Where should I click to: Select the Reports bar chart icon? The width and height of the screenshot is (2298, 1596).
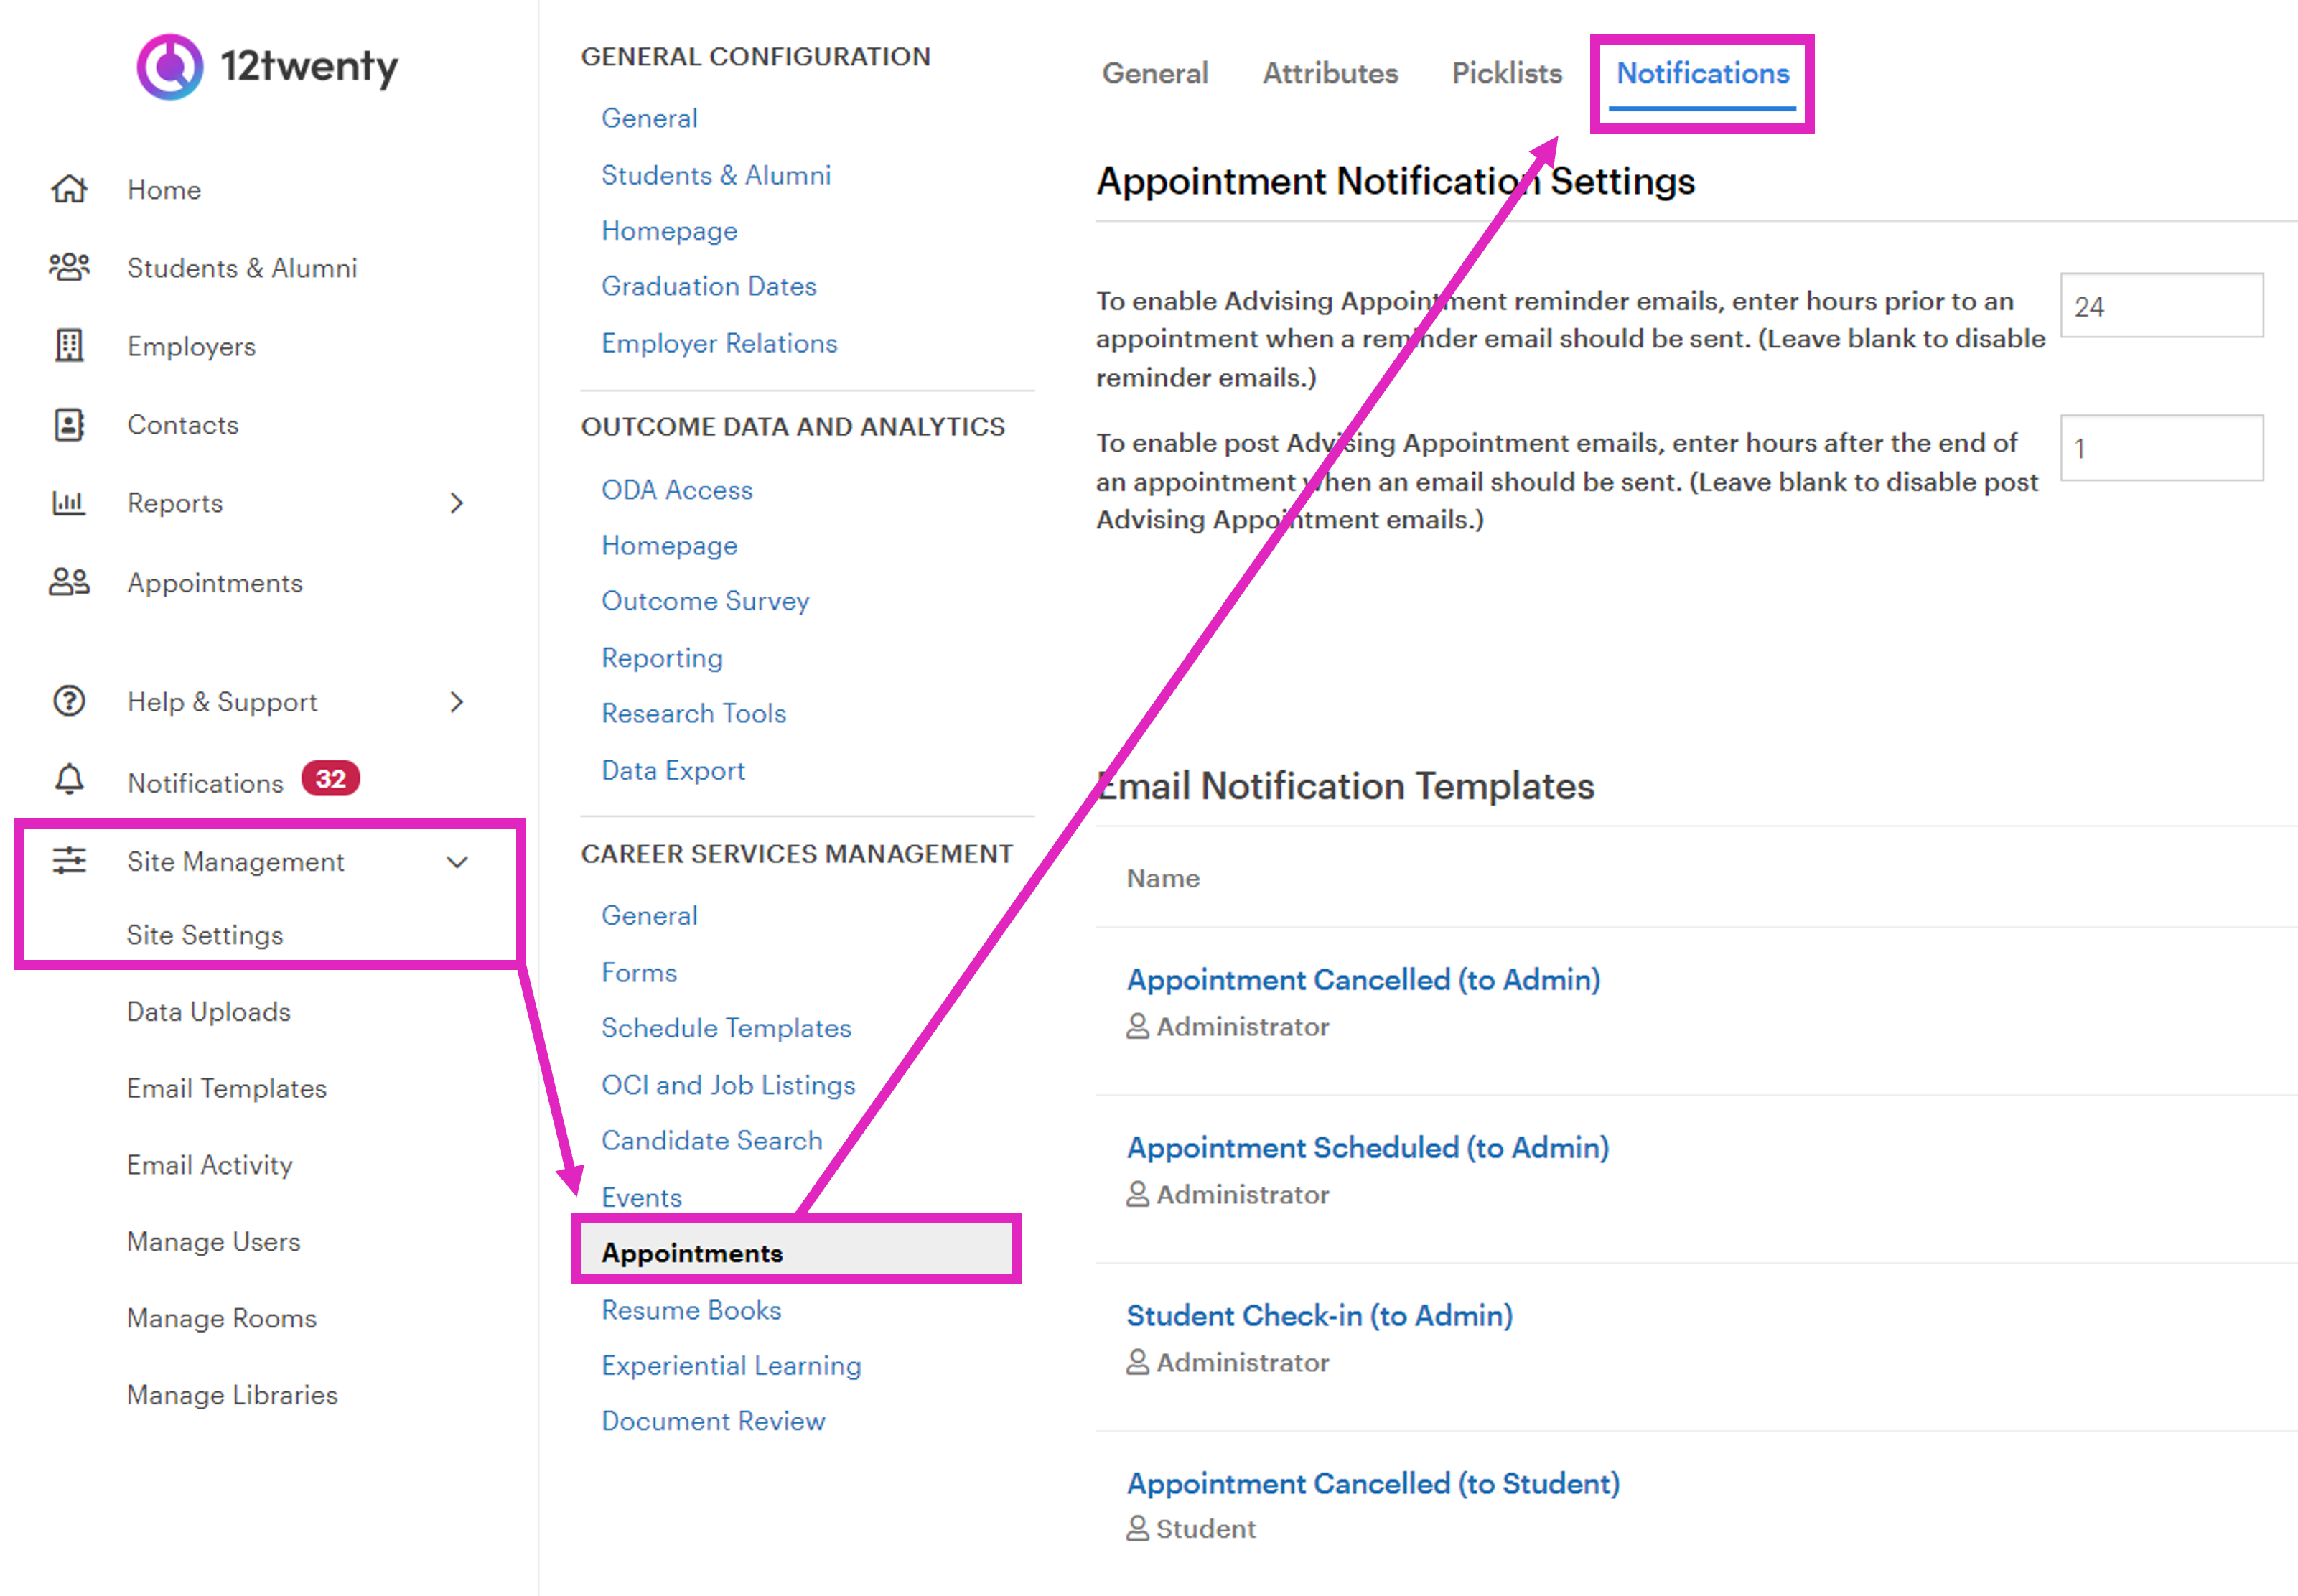(68, 503)
